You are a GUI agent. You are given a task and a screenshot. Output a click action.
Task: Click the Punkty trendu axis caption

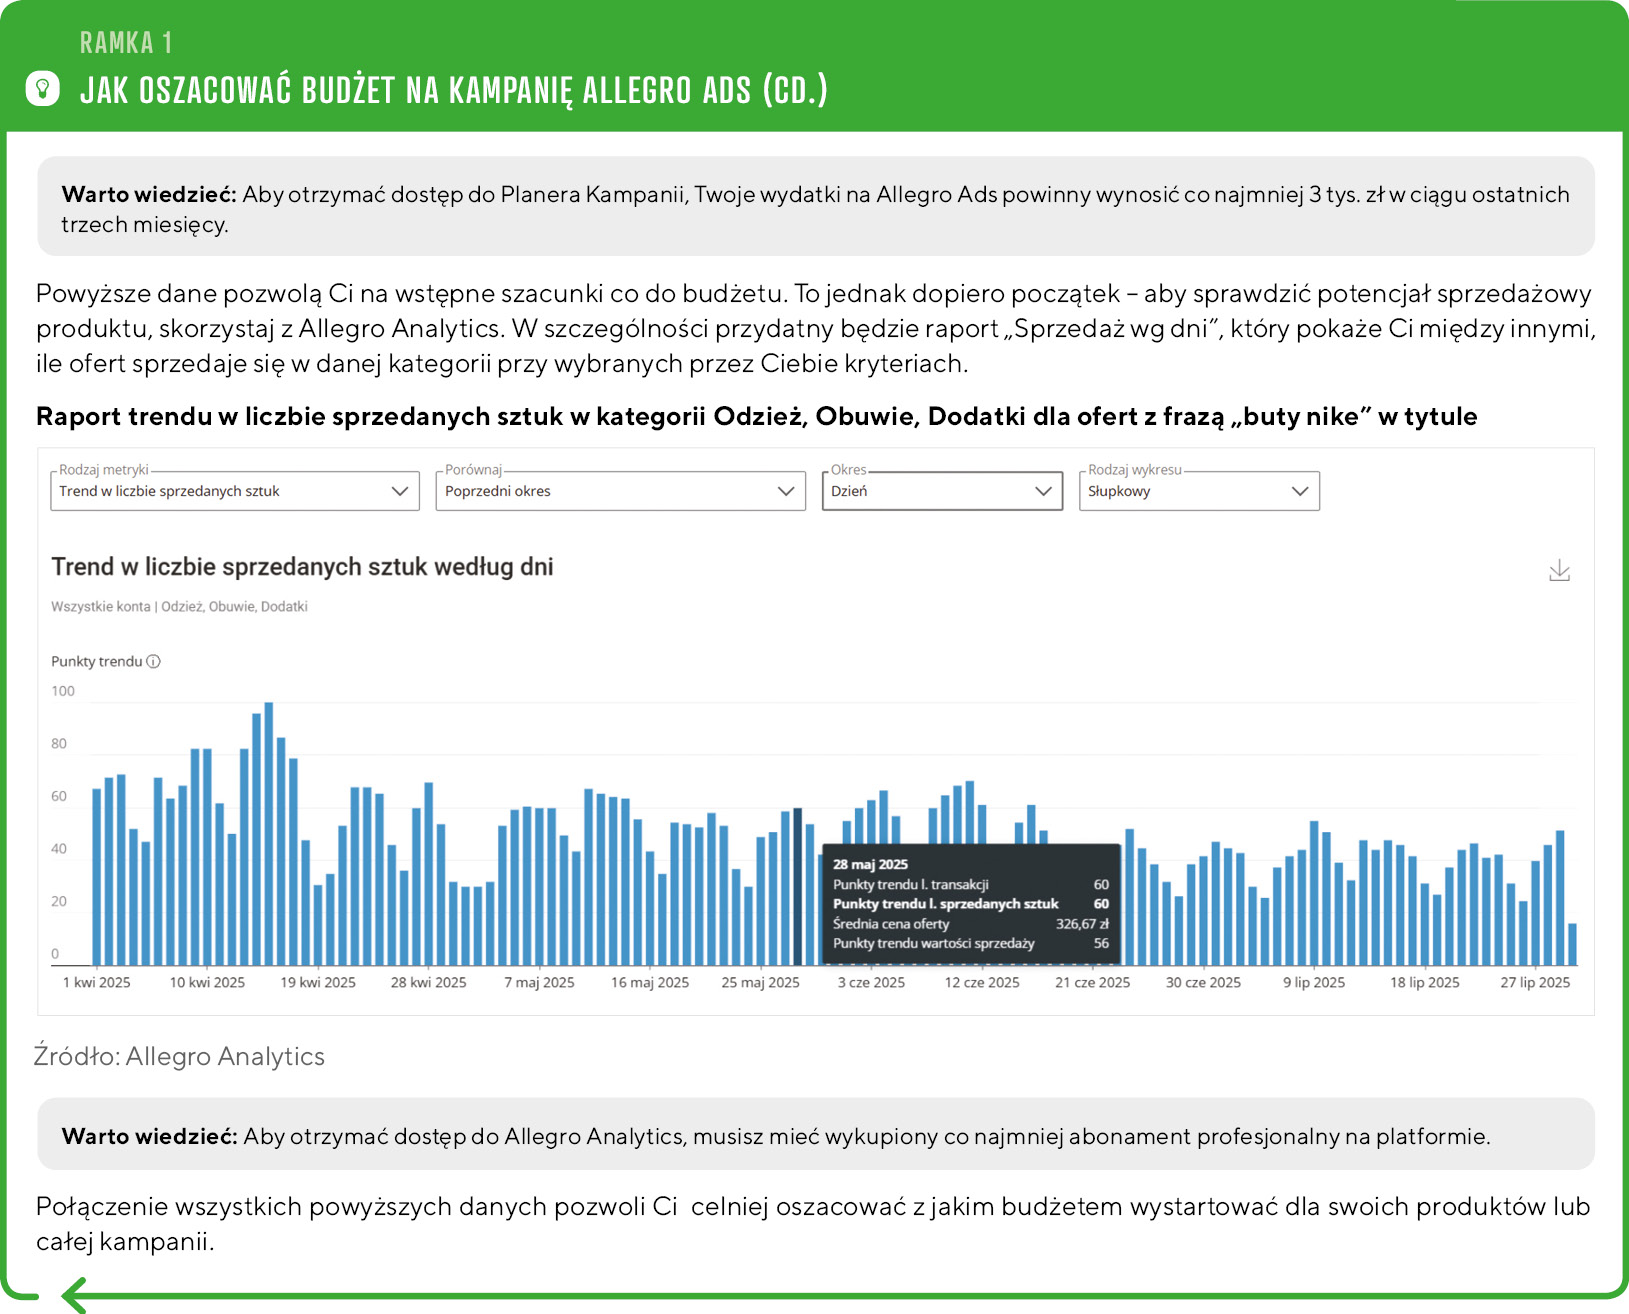pos(96,661)
